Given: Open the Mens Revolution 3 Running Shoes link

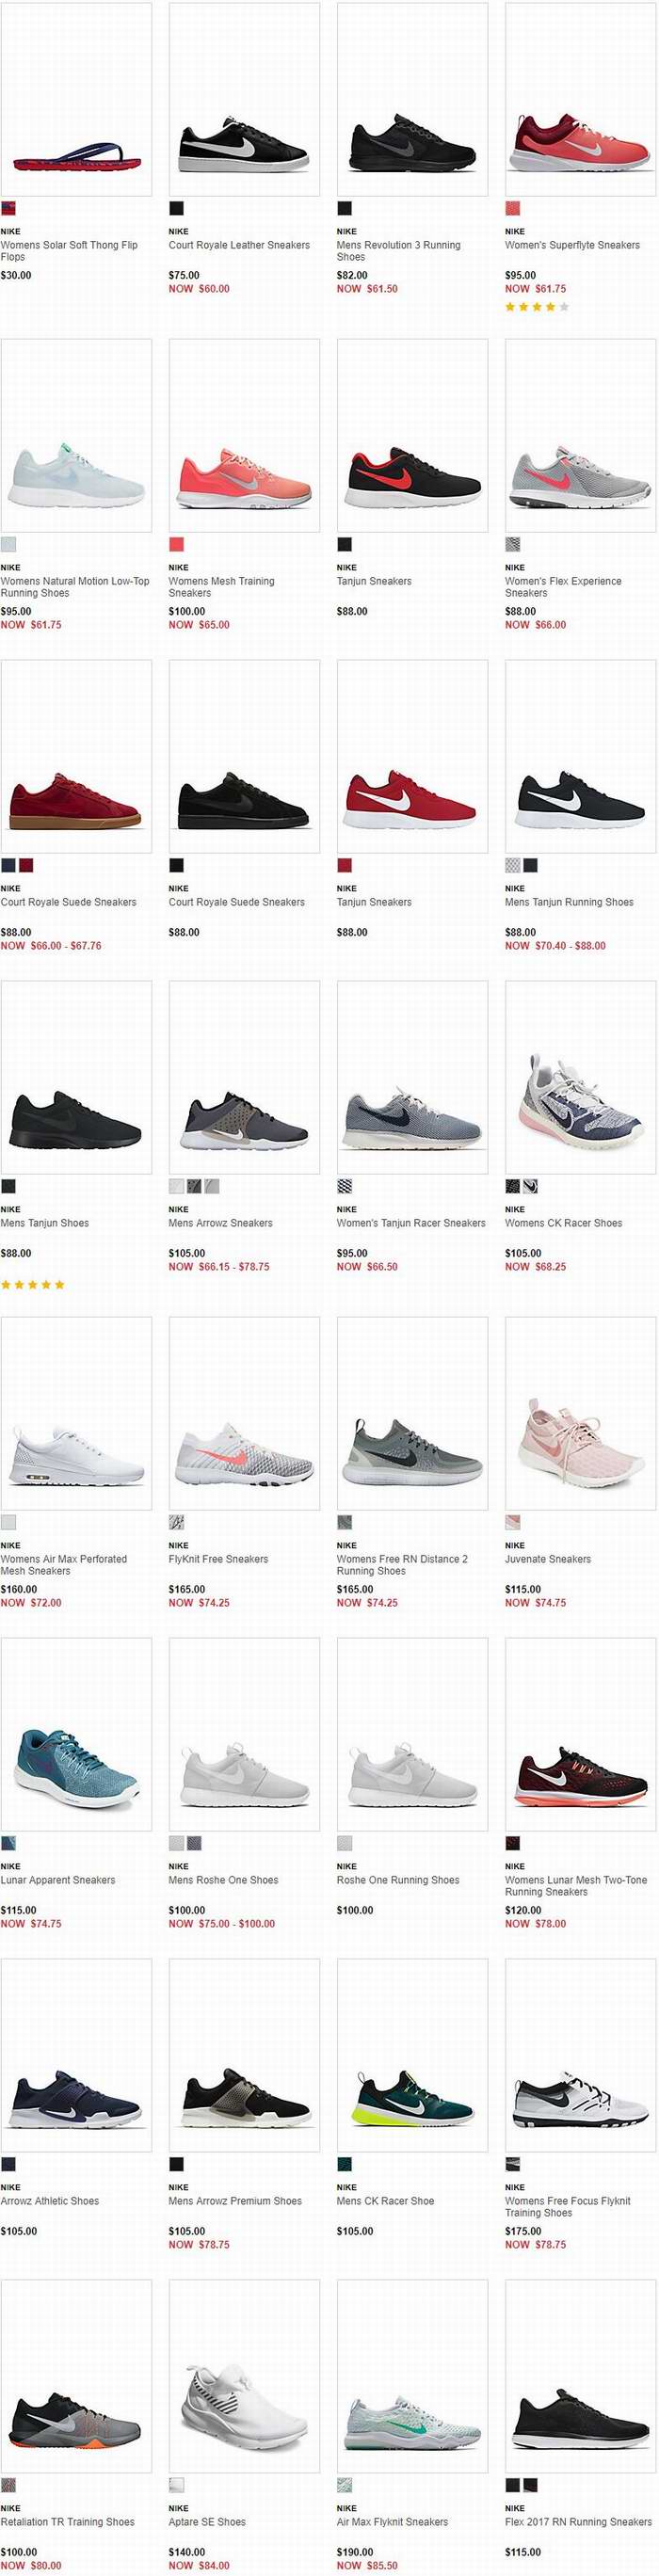Looking at the screenshot, I should [x=399, y=251].
